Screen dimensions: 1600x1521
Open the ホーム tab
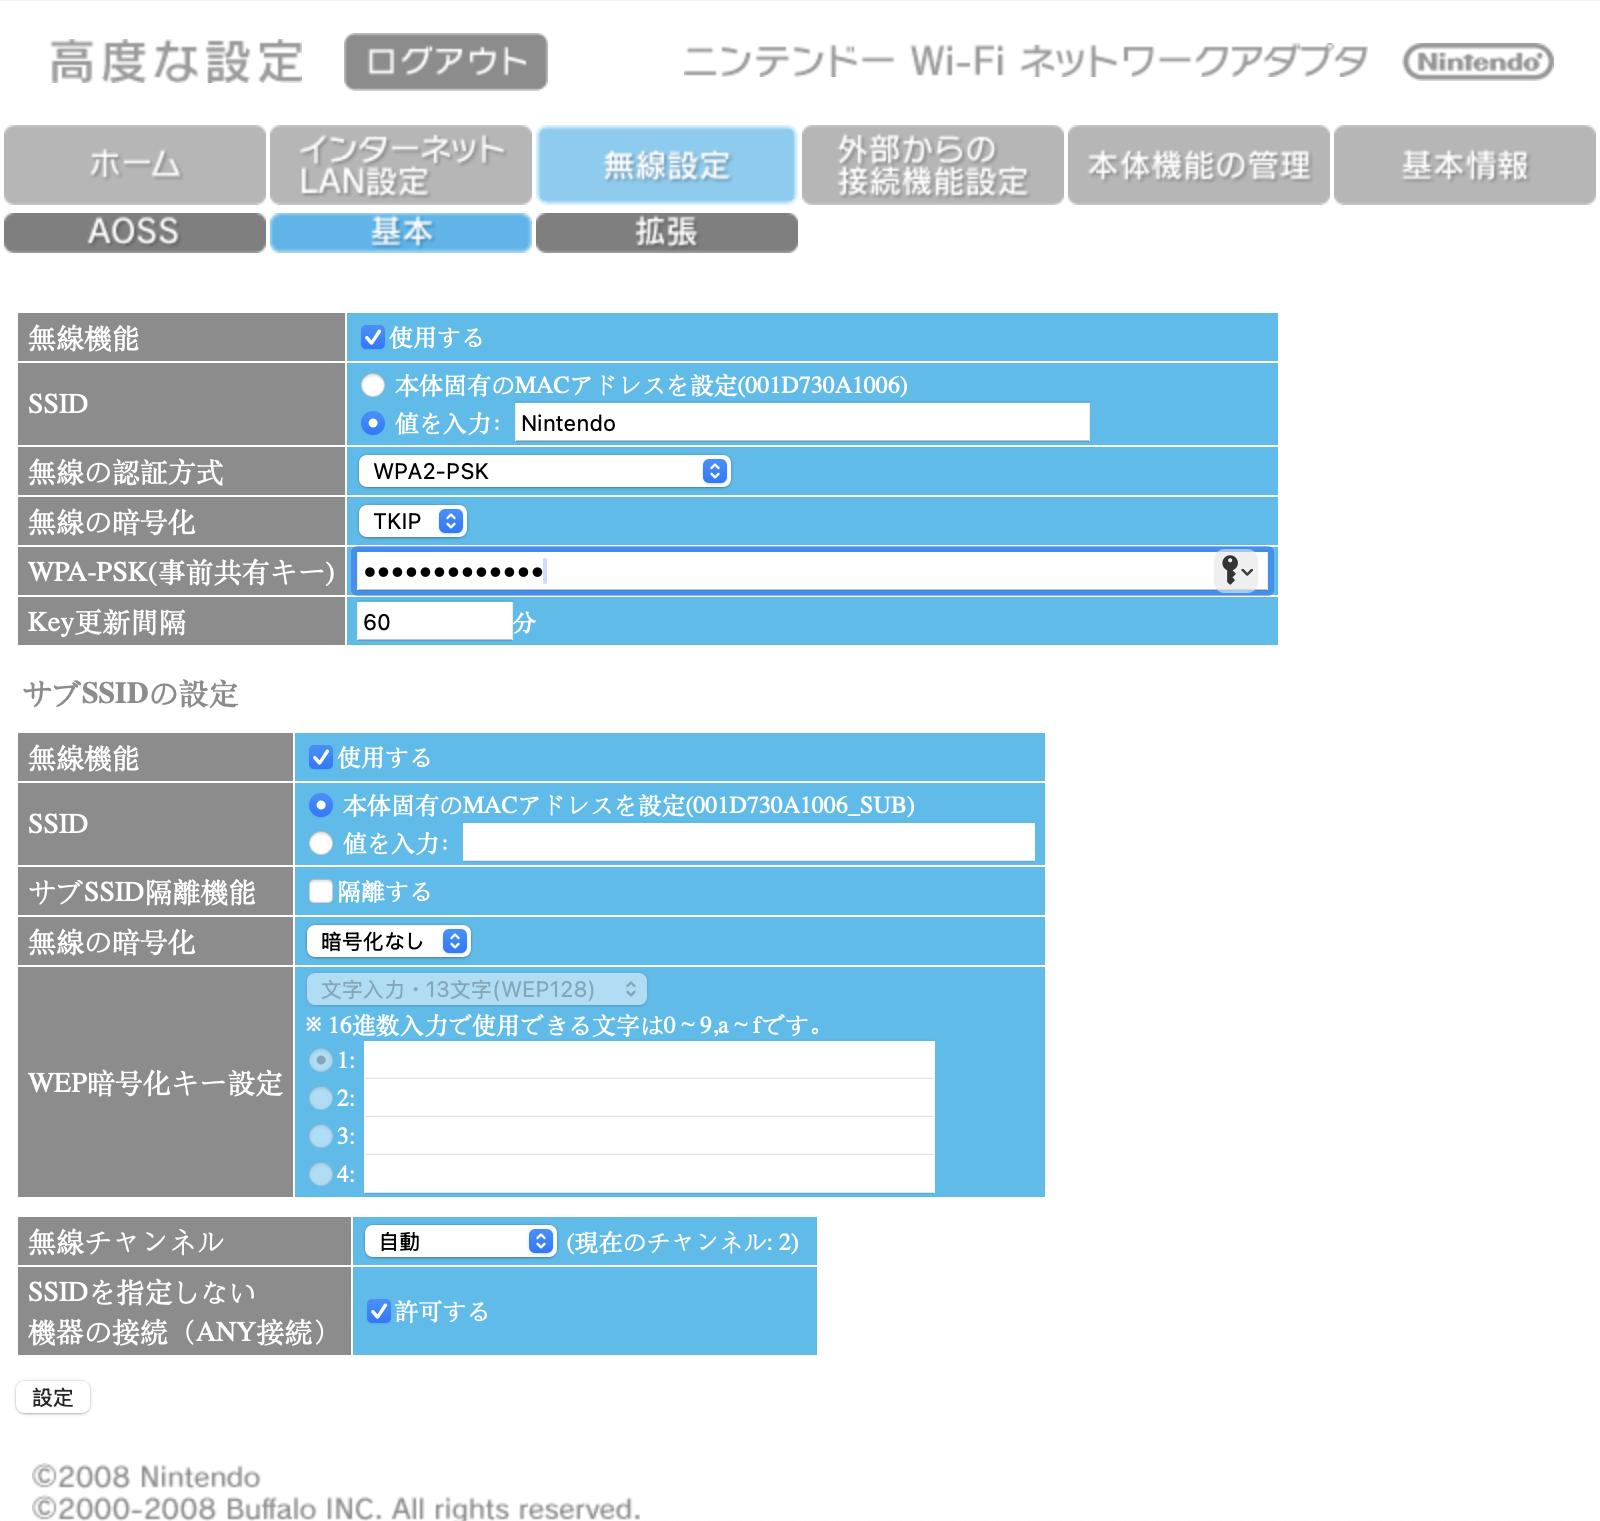coord(135,165)
